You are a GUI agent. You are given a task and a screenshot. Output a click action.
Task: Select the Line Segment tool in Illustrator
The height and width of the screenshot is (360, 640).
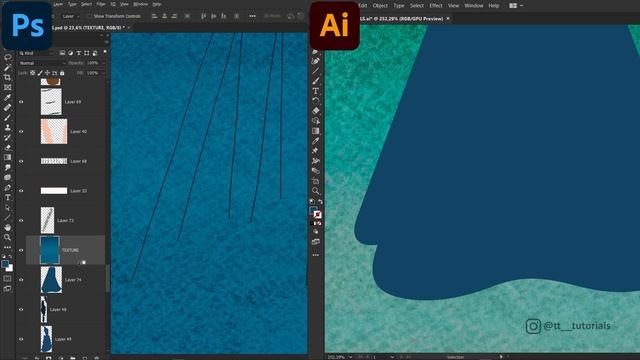coord(316,71)
